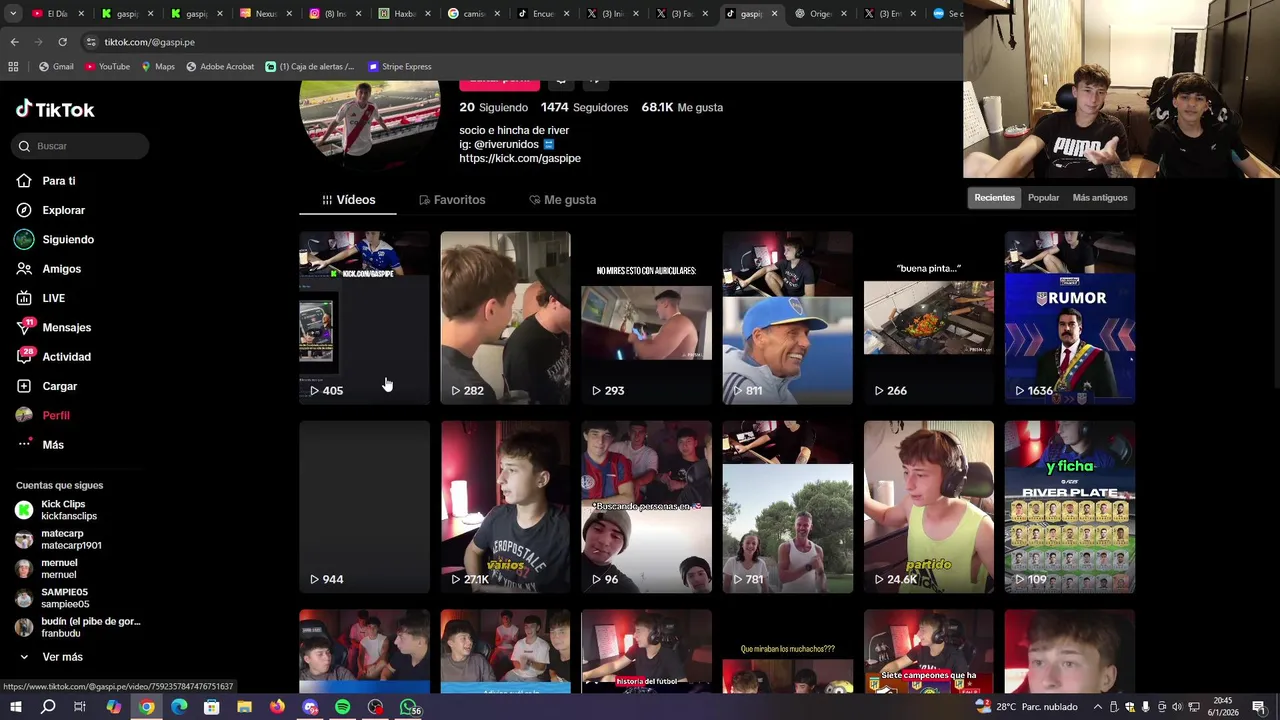1280x720 pixels.
Task: Open the Adobe Acrobat bookmark
Action: coord(220,67)
